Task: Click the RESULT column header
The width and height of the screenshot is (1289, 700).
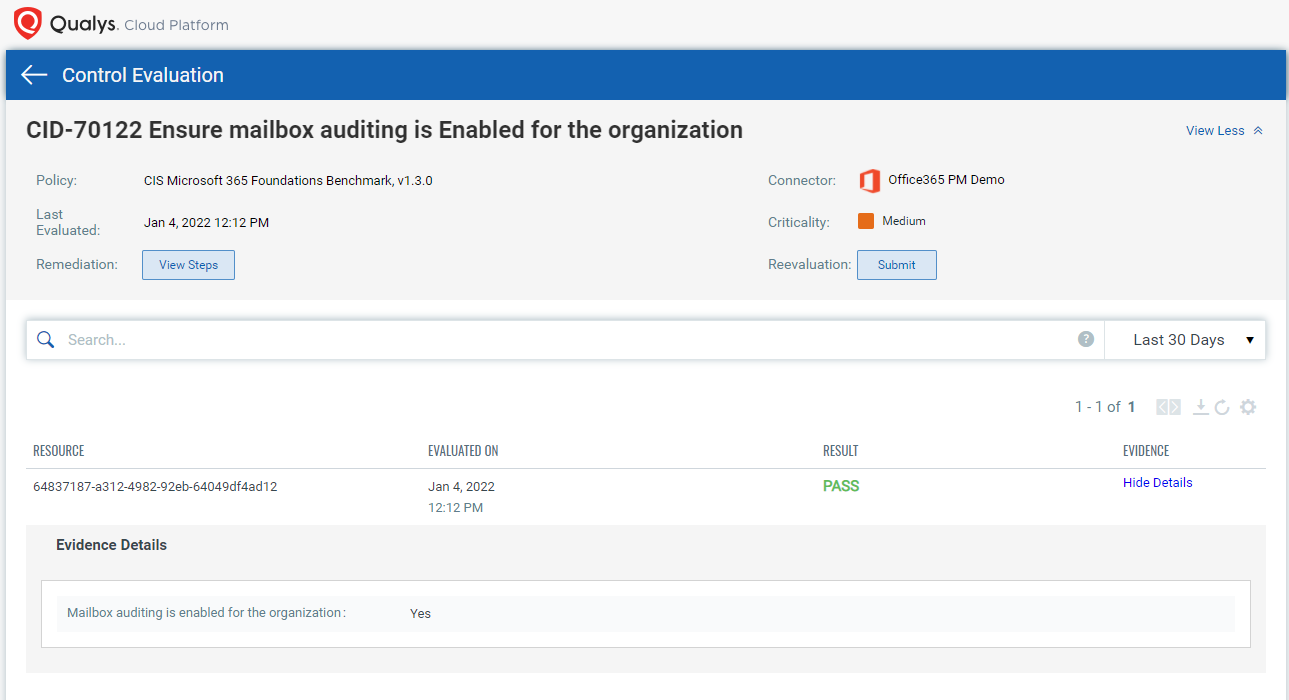Action: [x=841, y=451]
